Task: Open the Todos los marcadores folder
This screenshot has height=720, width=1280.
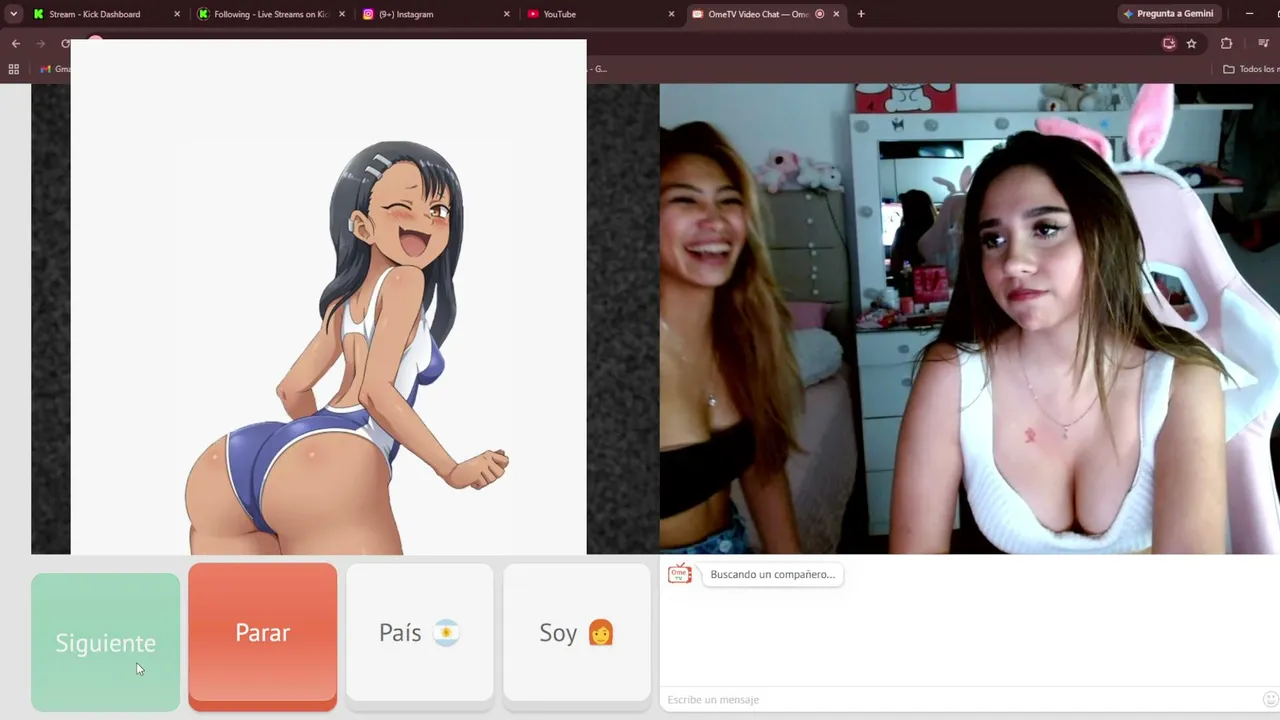Action: (x=1250, y=69)
